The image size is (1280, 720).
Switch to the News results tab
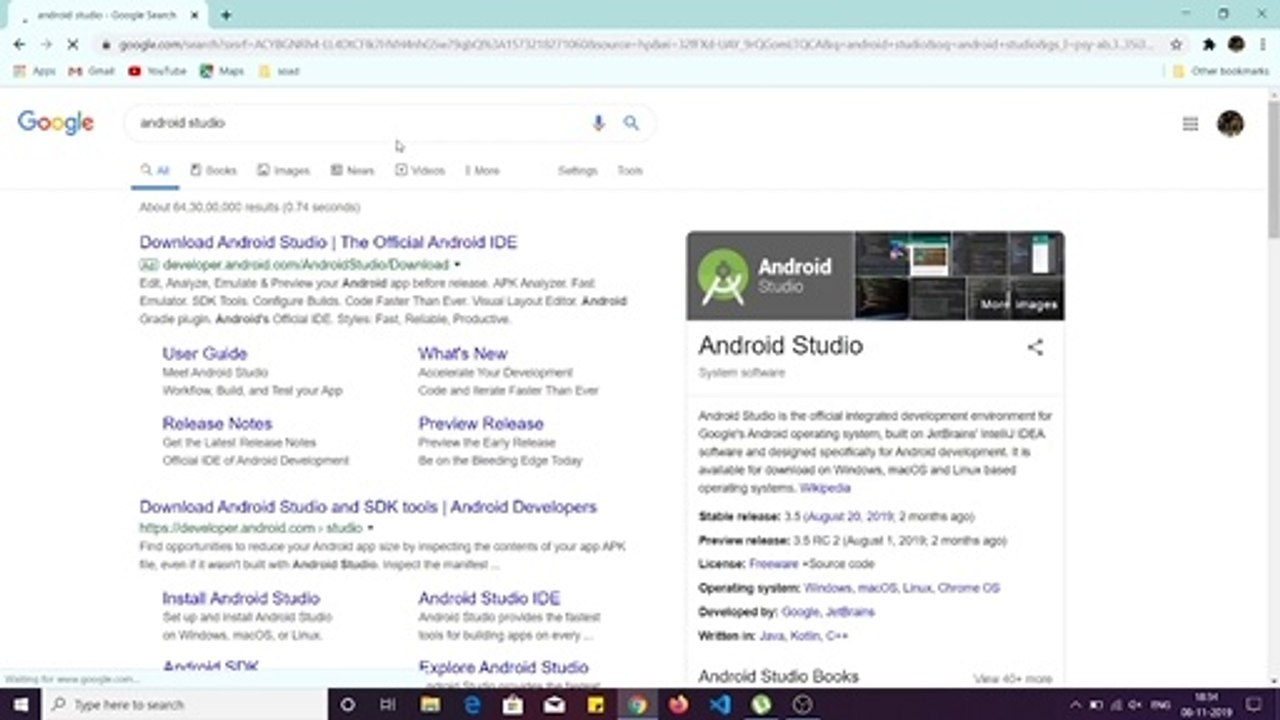(352, 171)
